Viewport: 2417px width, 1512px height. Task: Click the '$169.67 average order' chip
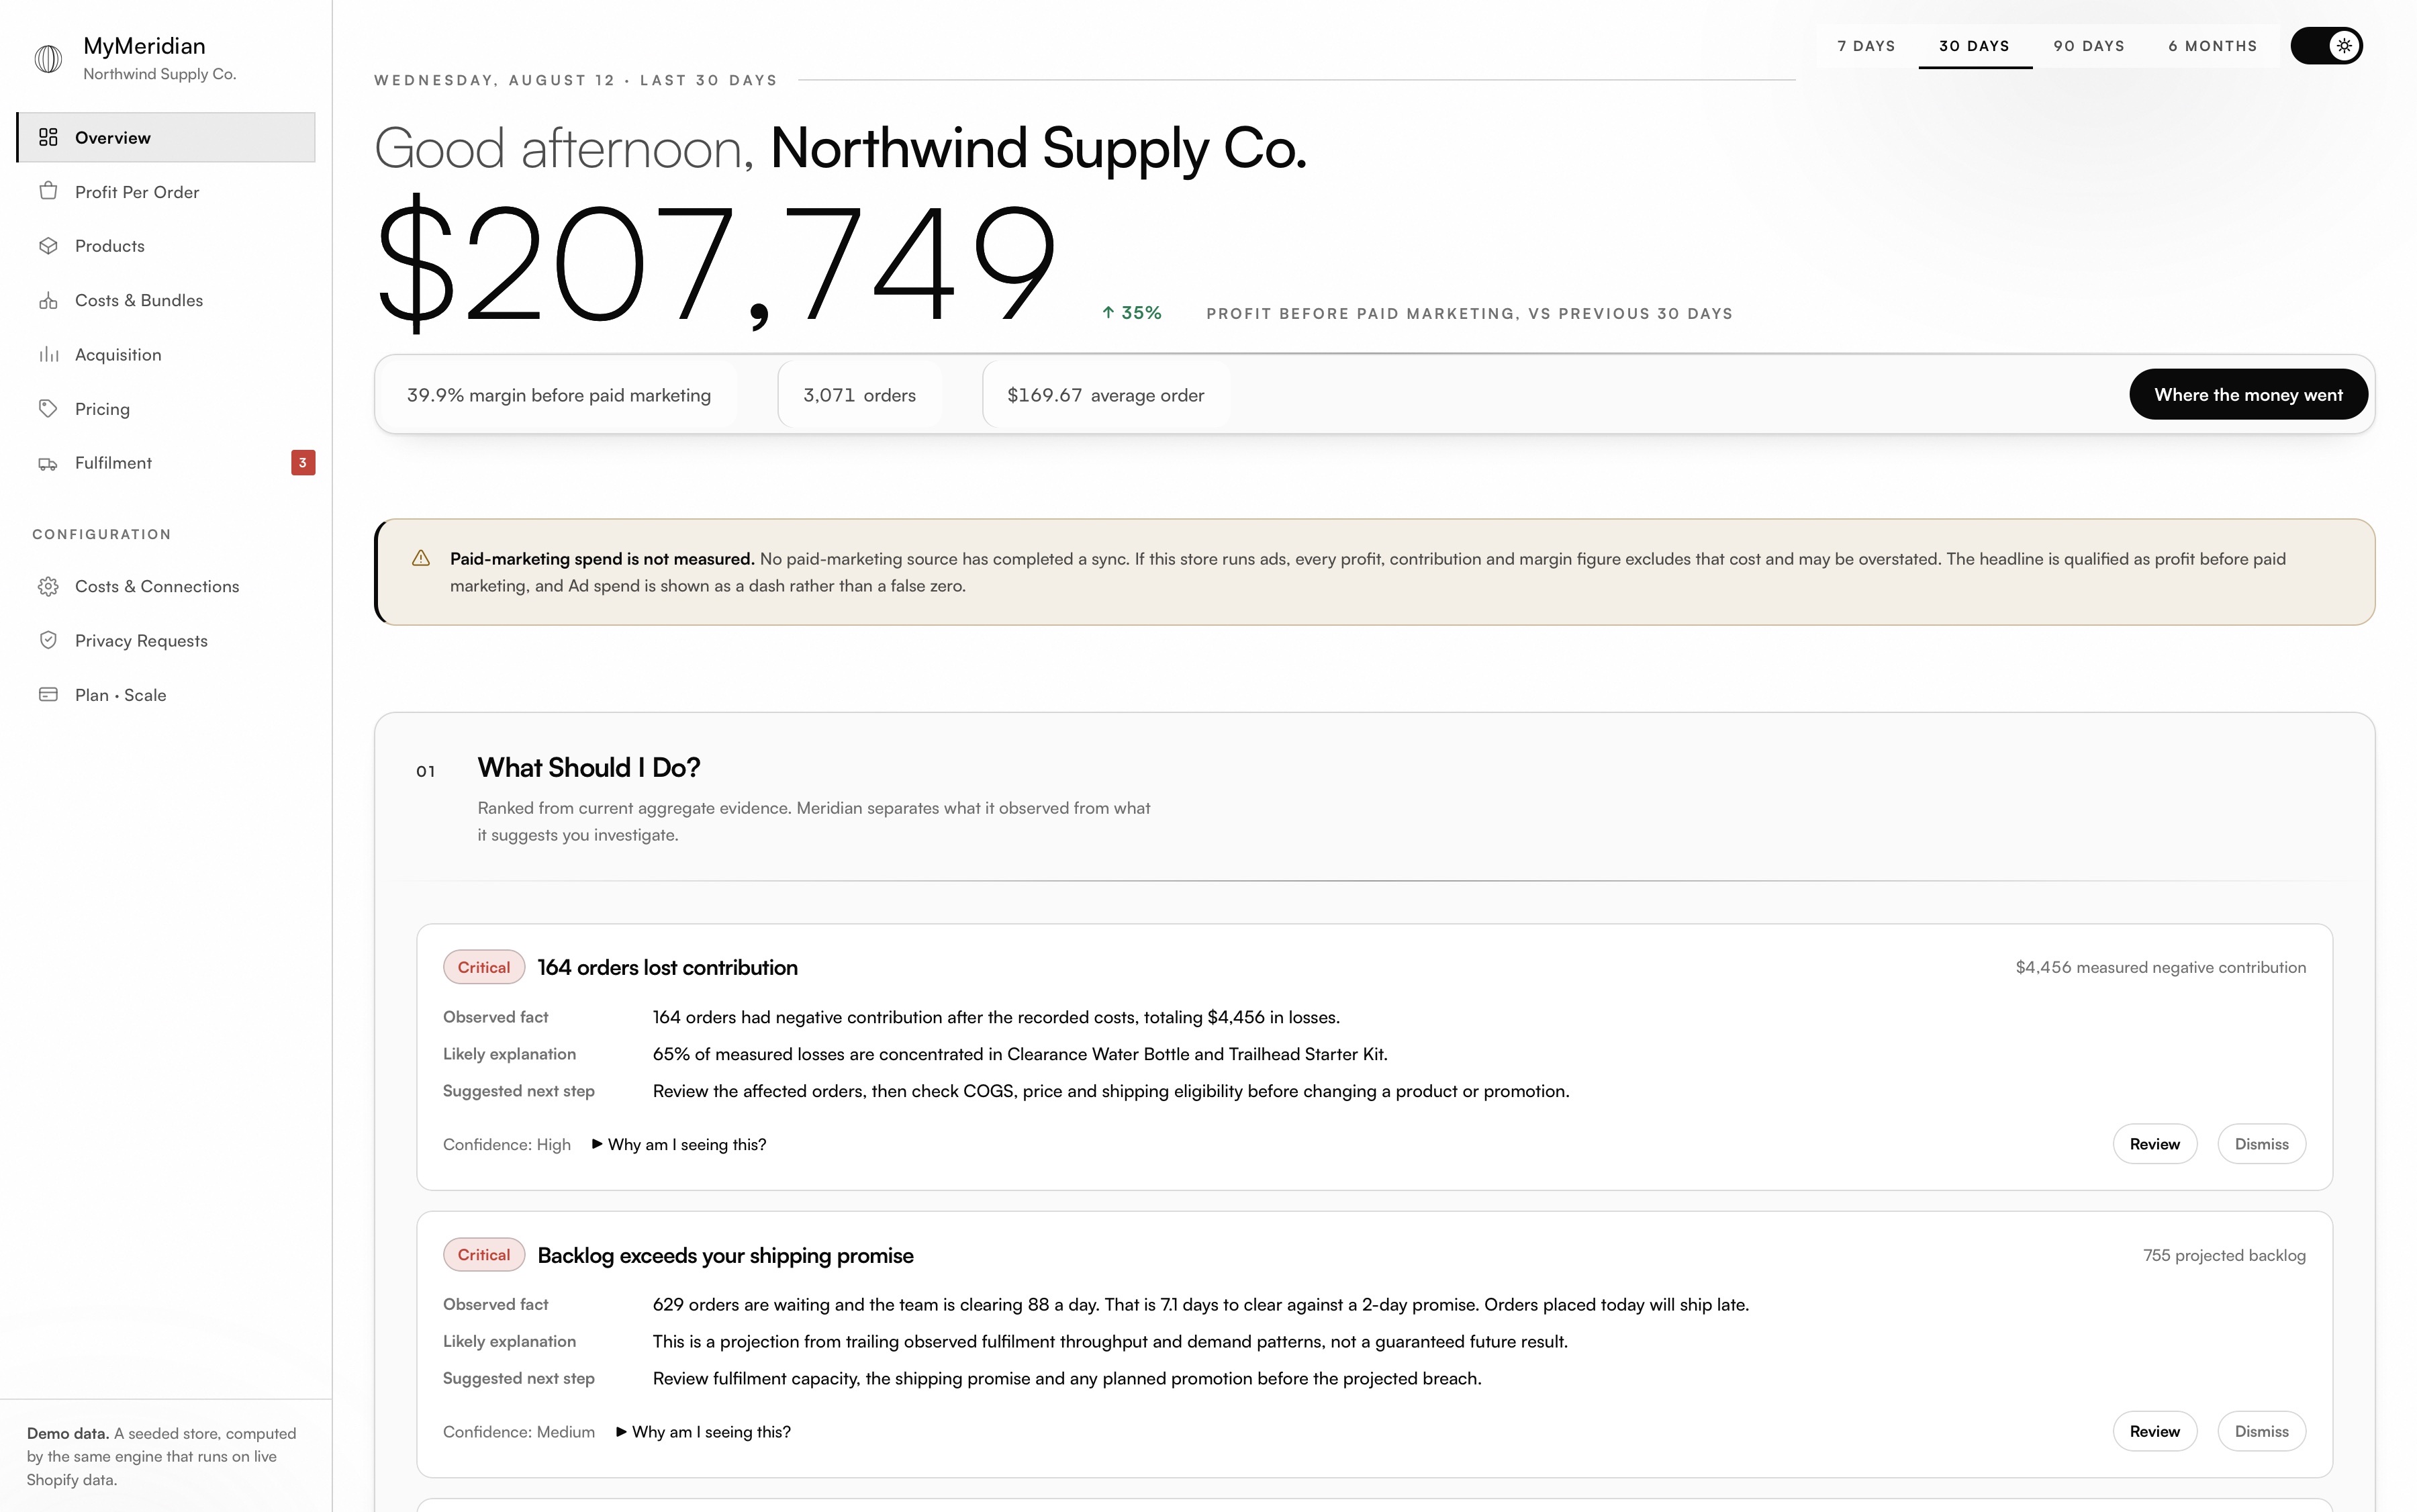click(1105, 395)
